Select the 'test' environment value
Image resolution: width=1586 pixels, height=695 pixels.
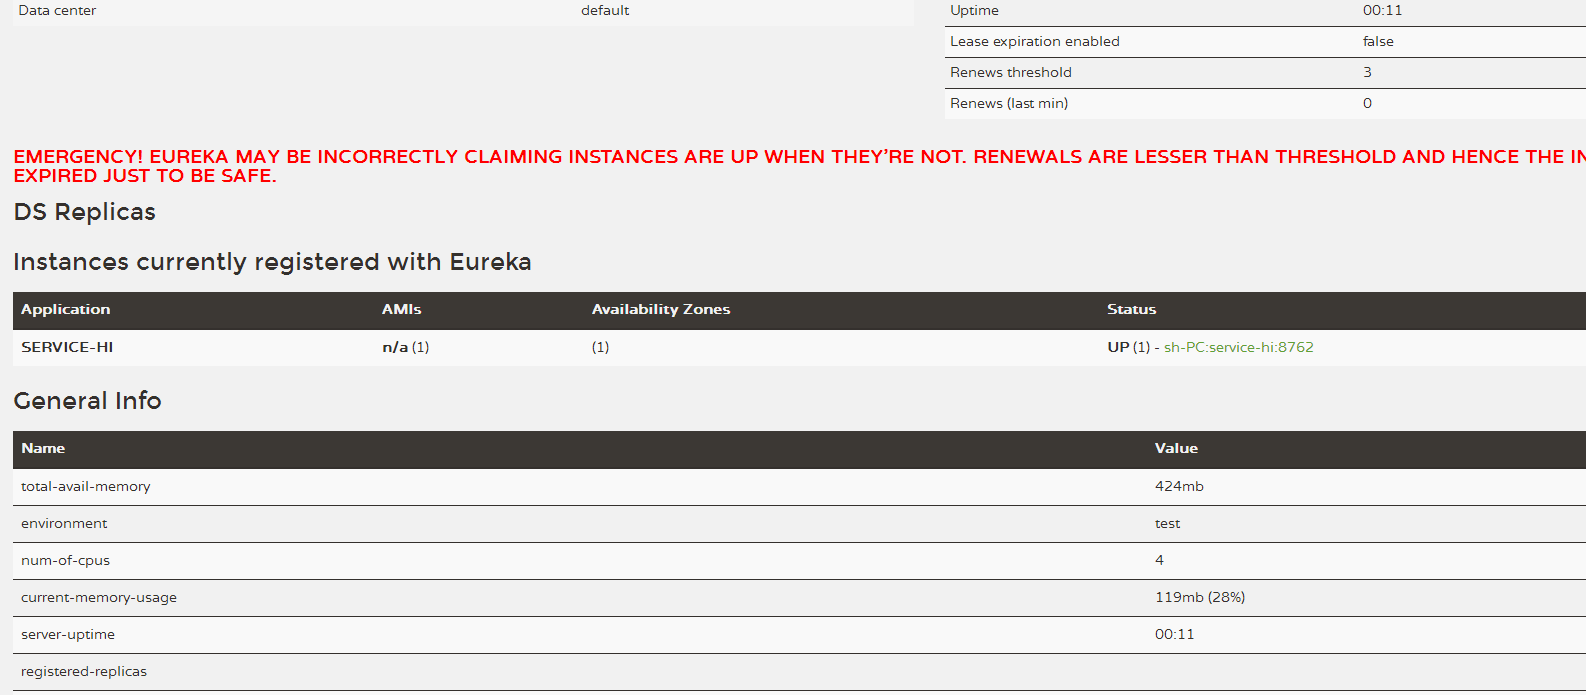coord(1167,523)
